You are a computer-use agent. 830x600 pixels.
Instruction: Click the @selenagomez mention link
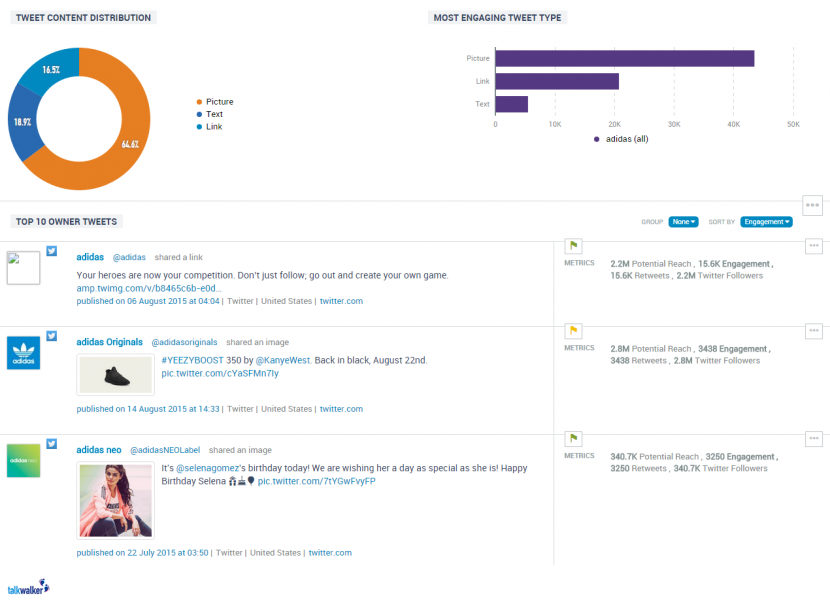(208, 468)
